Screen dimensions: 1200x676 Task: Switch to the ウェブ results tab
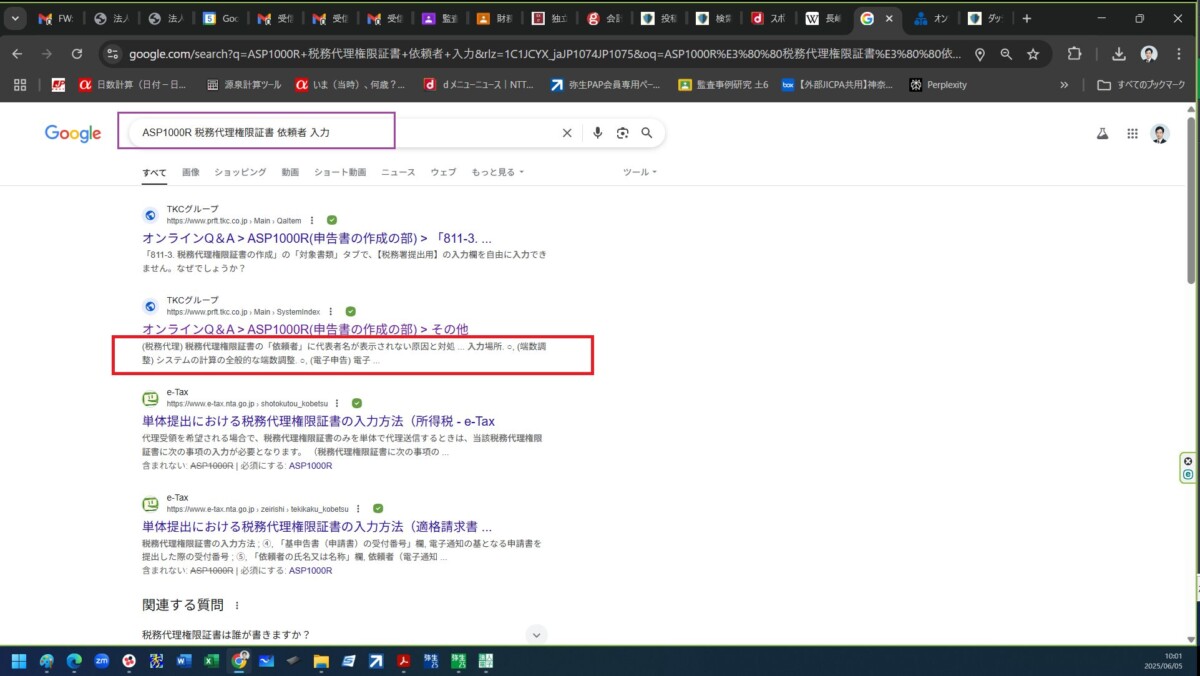(x=443, y=172)
